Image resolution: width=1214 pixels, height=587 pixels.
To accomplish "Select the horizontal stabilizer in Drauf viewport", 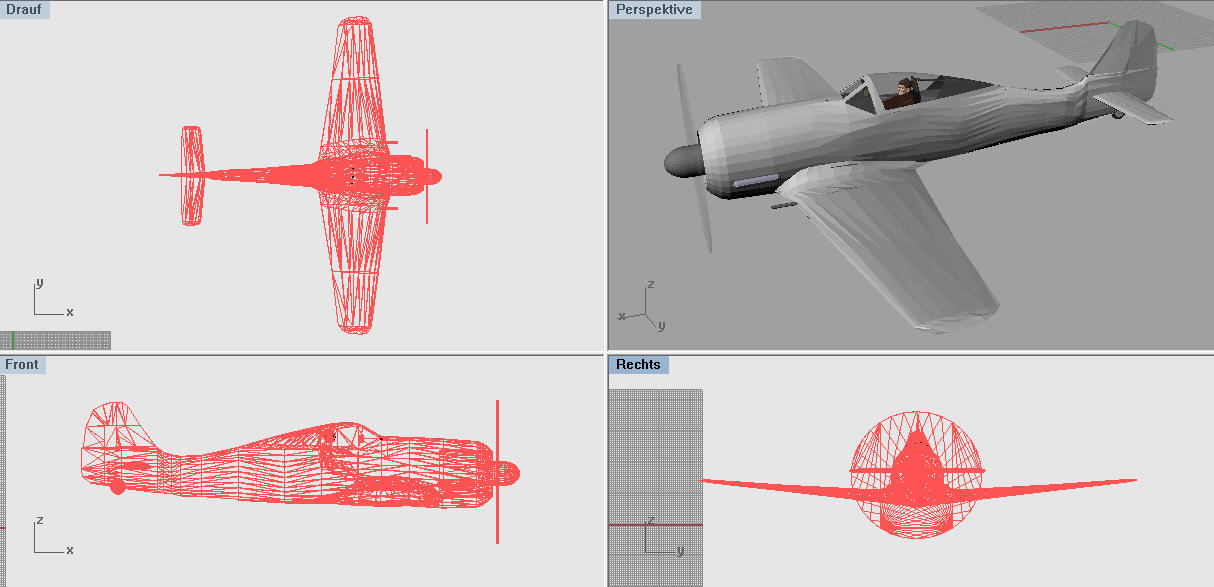I will click(192, 175).
